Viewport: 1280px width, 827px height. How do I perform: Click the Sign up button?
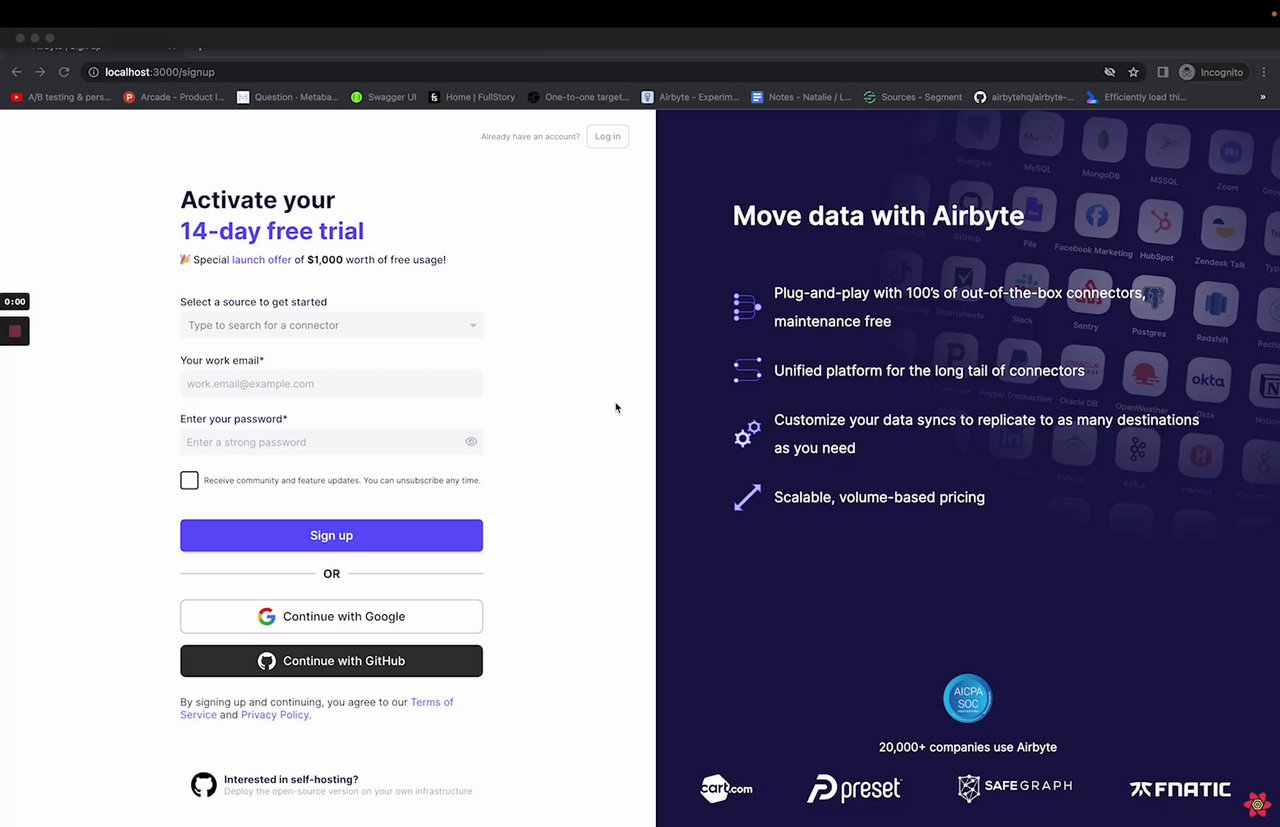point(331,535)
